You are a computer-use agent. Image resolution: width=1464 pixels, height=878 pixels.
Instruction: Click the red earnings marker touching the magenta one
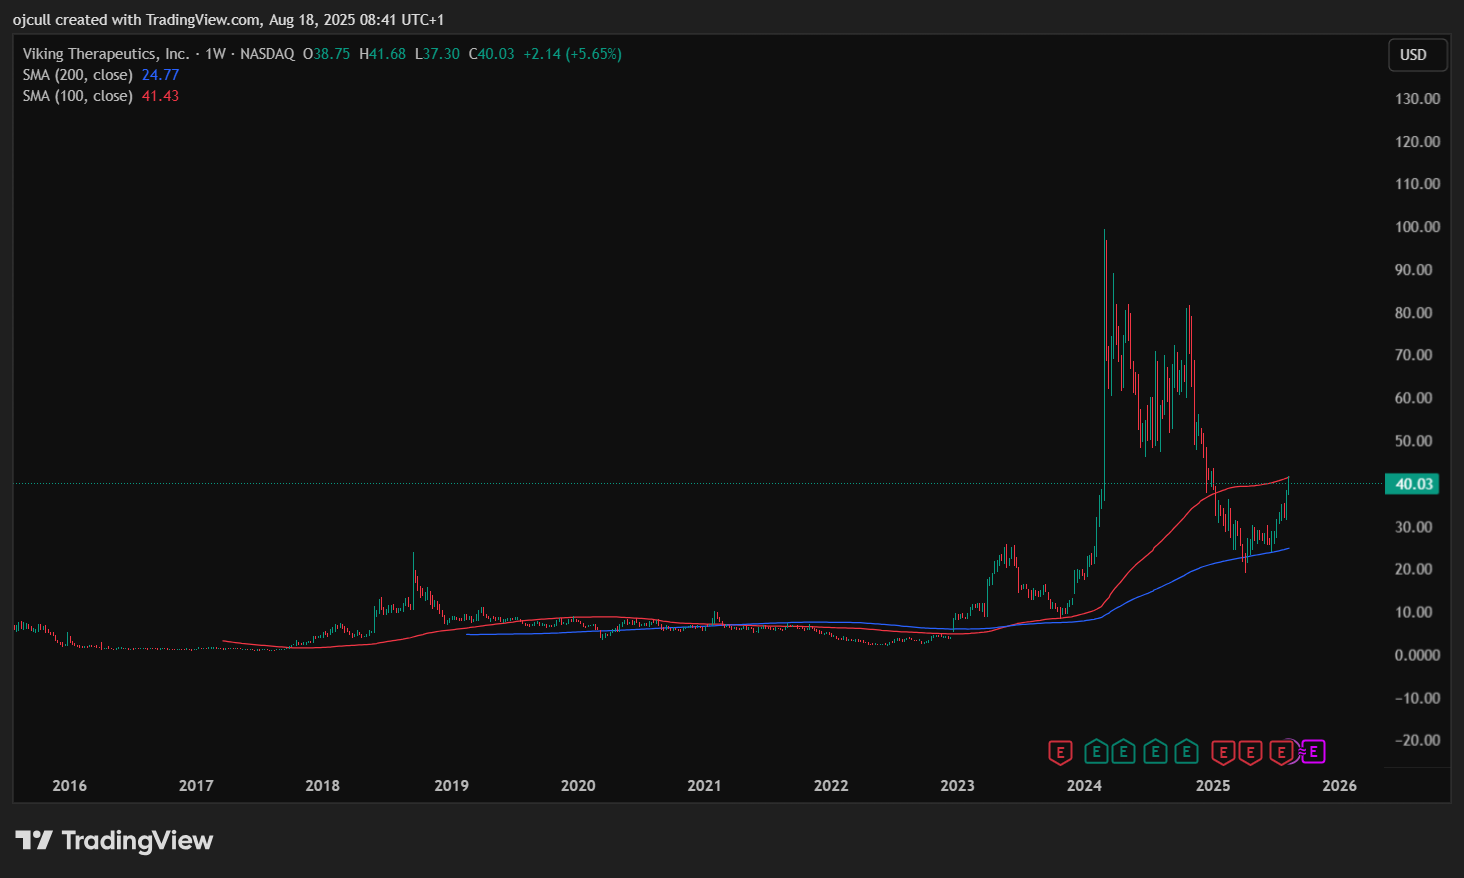1281,752
